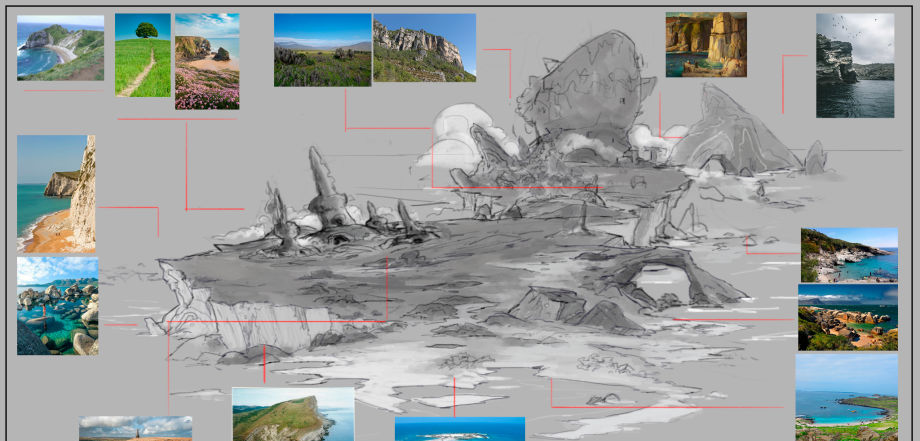
Task: Select the wide meadow with purple flowers photo
Action: (x=323, y=50)
